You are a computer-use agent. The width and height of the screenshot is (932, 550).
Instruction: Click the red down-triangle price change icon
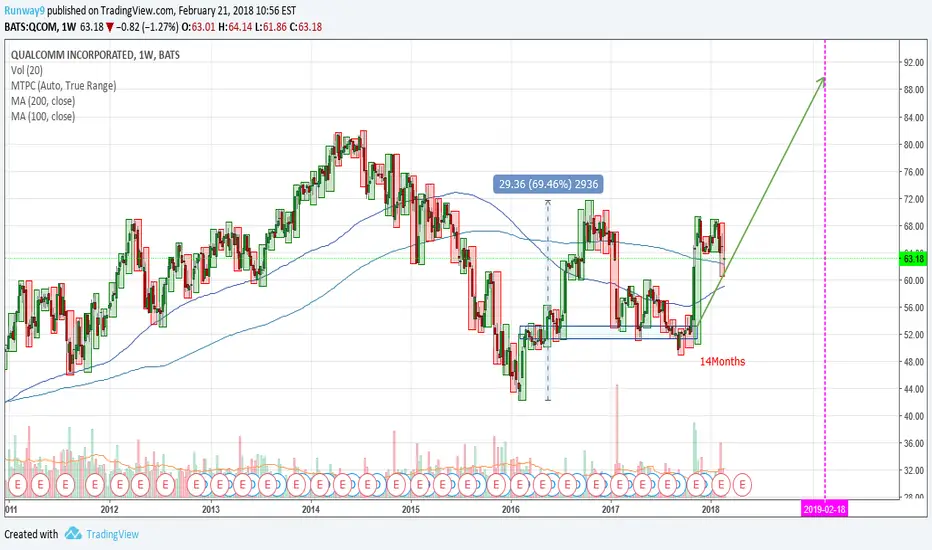111,27
